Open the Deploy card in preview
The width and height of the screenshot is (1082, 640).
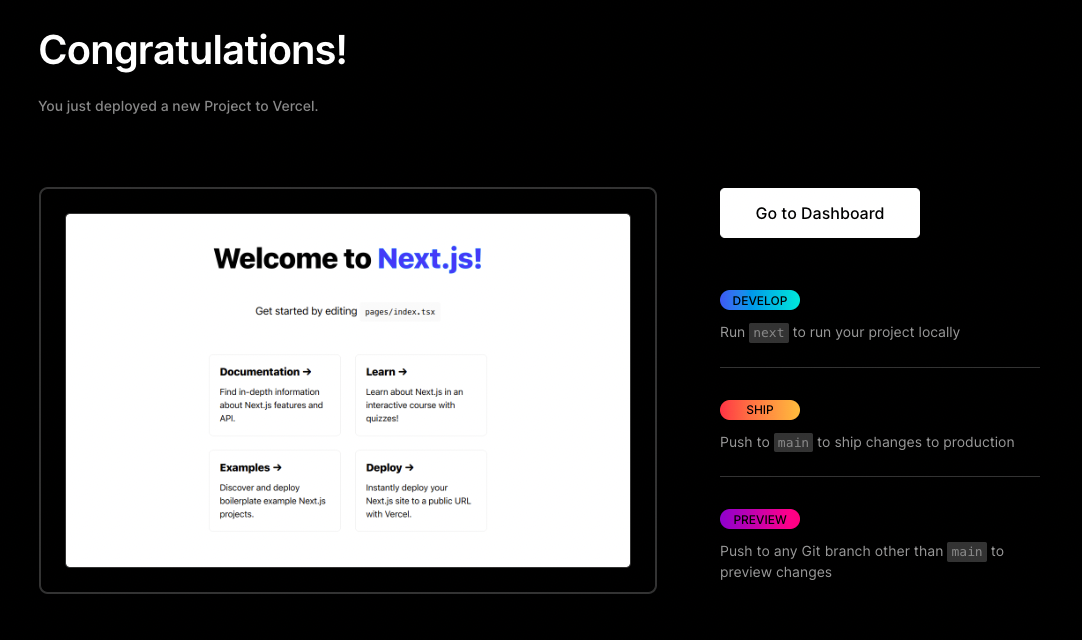pyautogui.click(x=421, y=491)
